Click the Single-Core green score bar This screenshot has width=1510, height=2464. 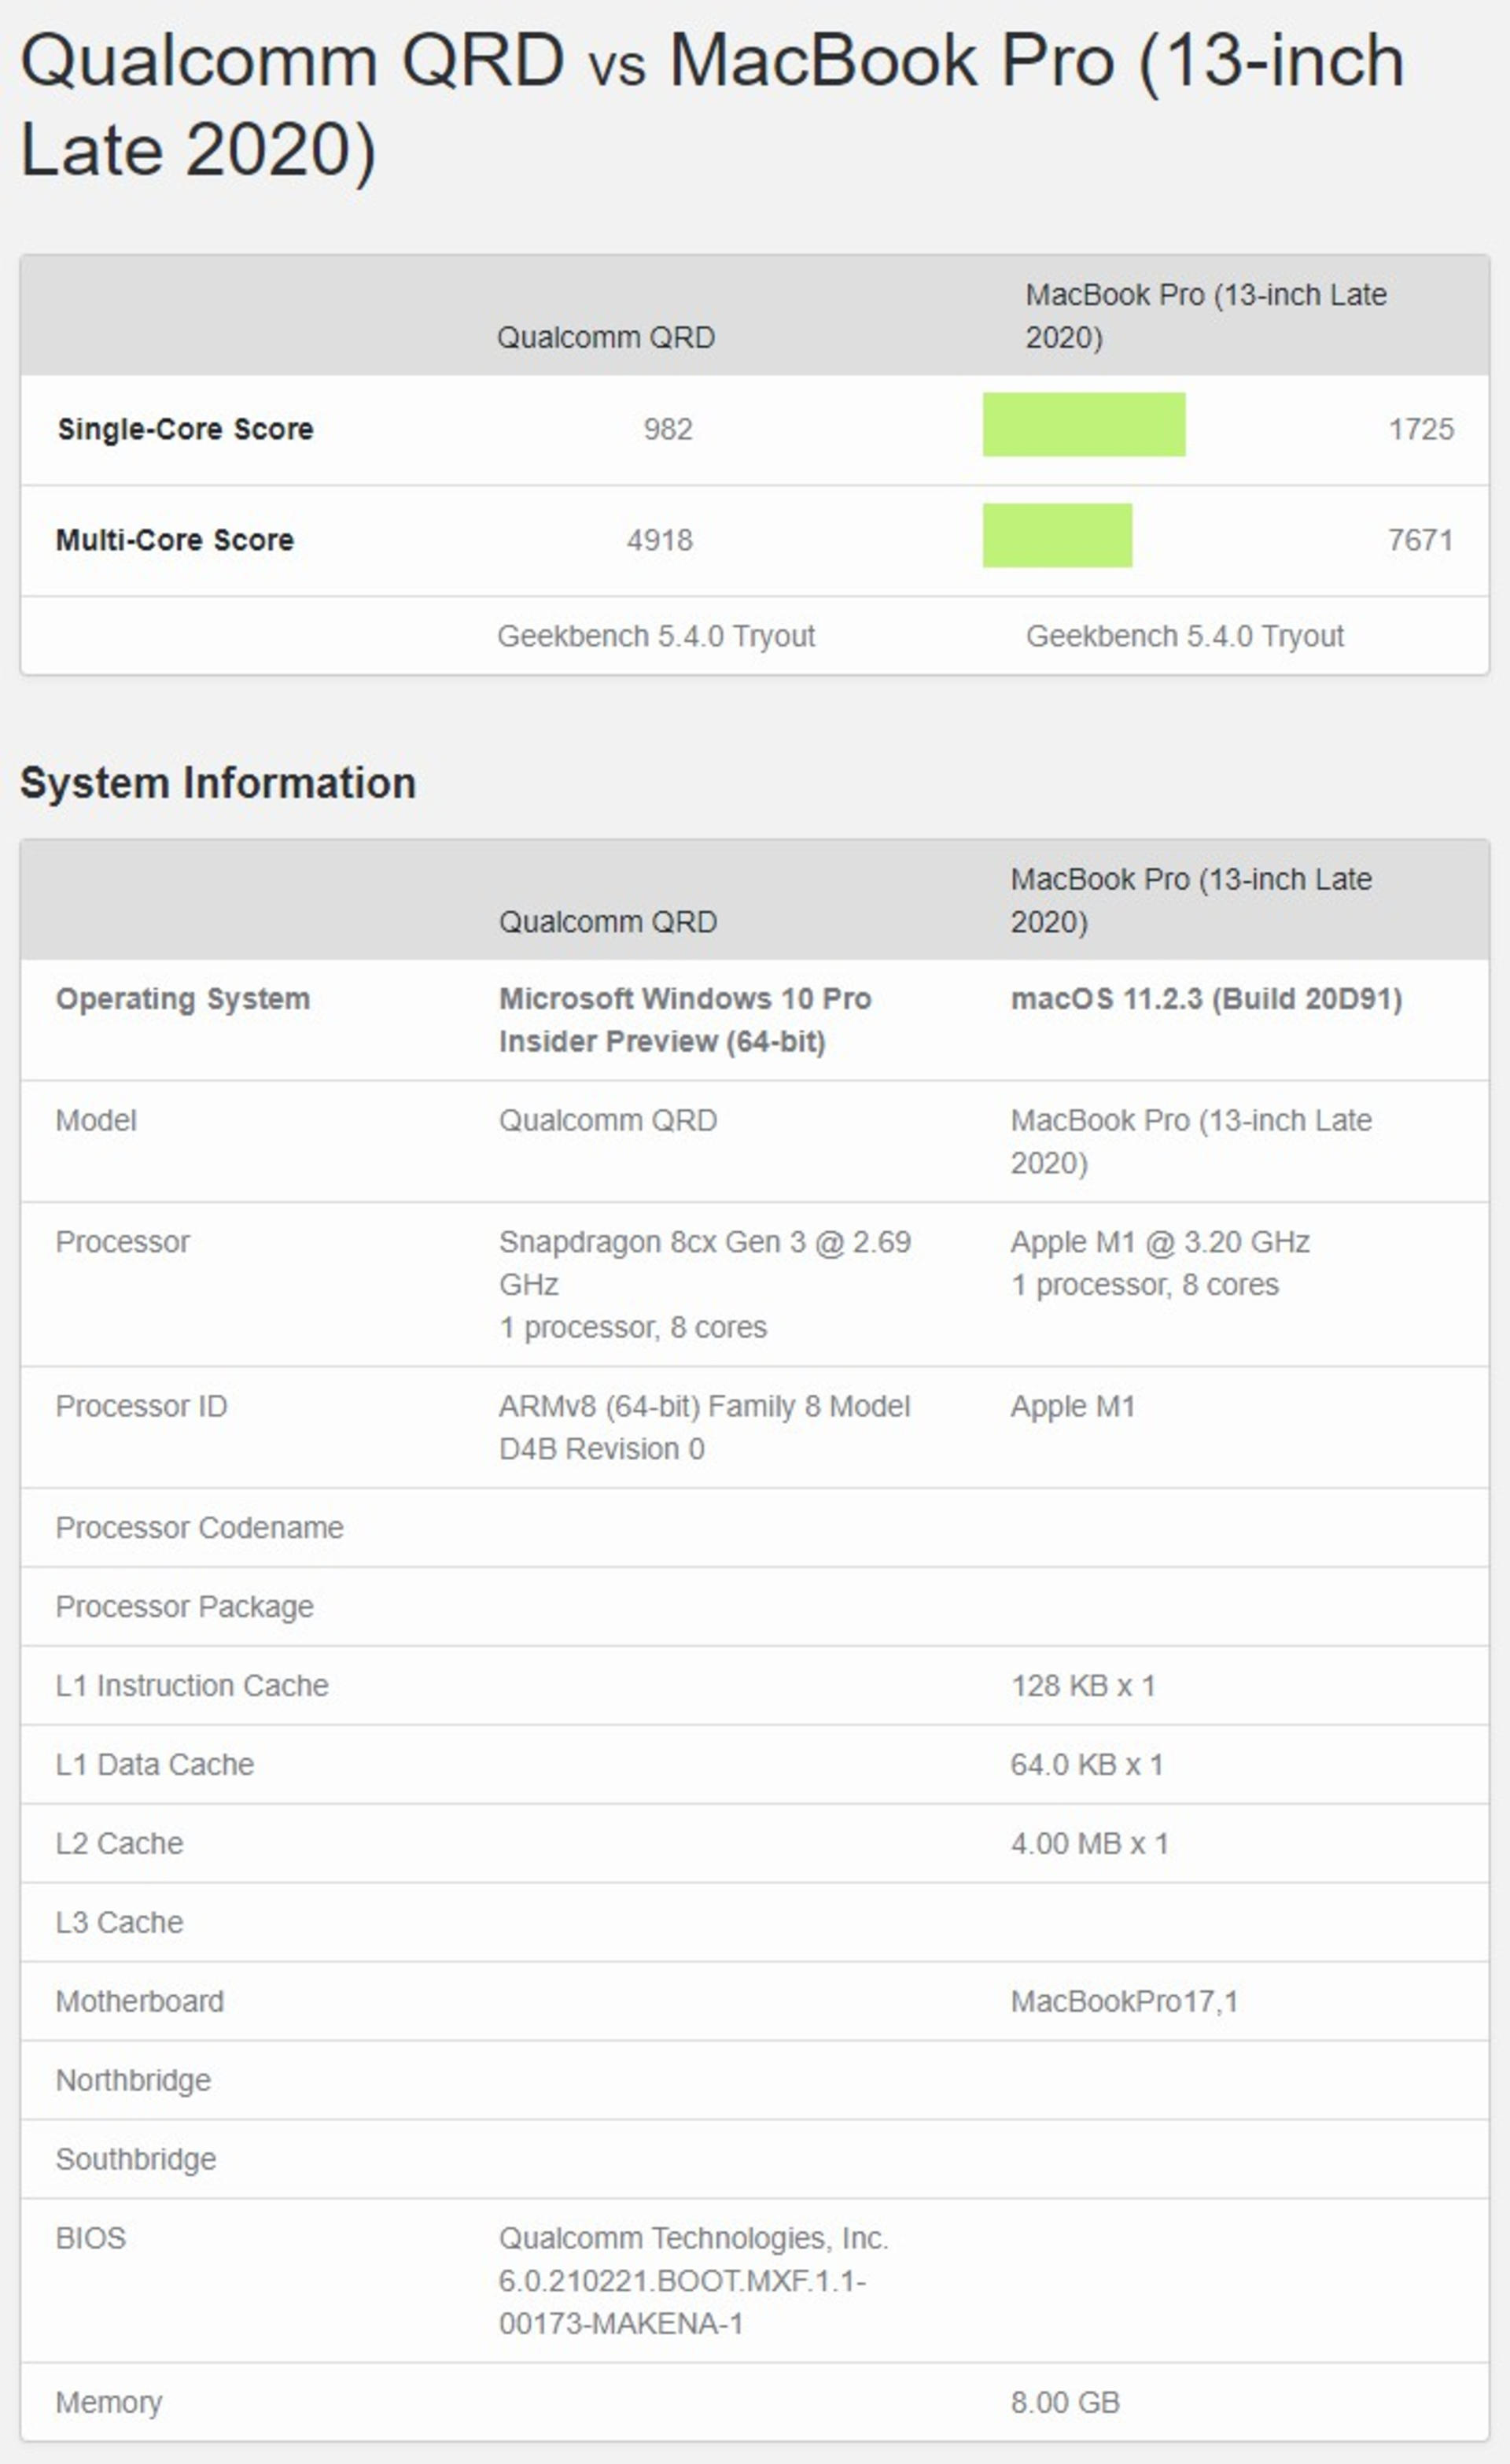1084,425
